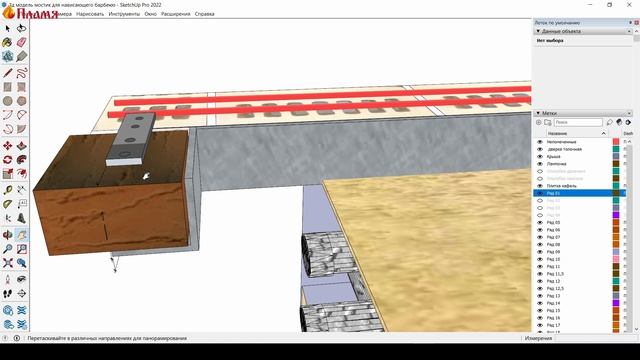Toggle visibility of Ряд 12,5 tag

coord(540,289)
